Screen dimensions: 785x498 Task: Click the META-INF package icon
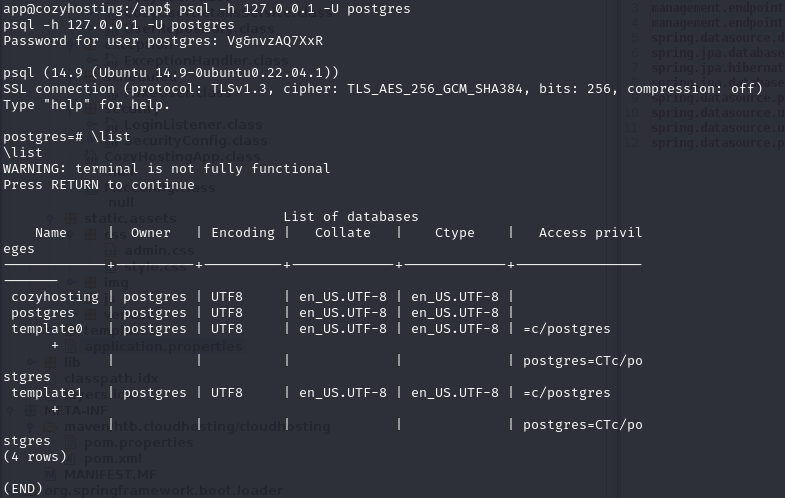[x=30, y=410]
